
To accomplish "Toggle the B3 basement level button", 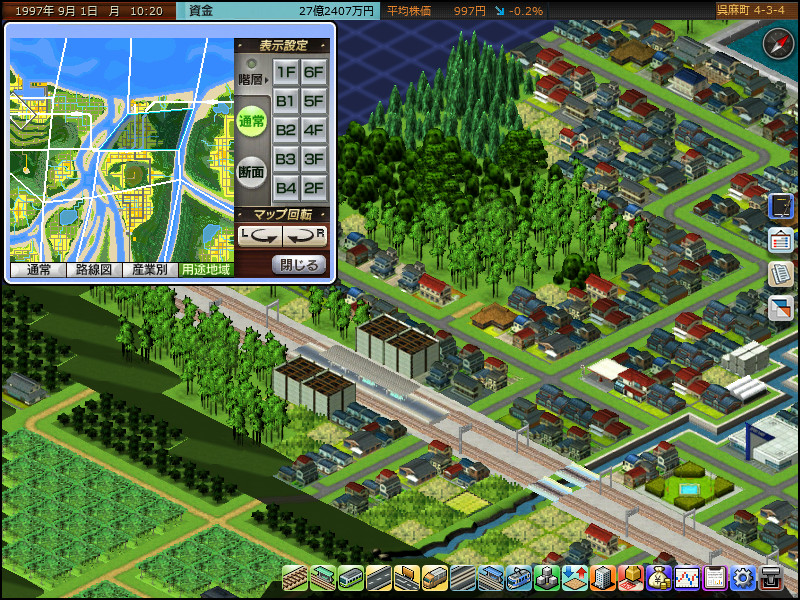I will pos(286,159).
